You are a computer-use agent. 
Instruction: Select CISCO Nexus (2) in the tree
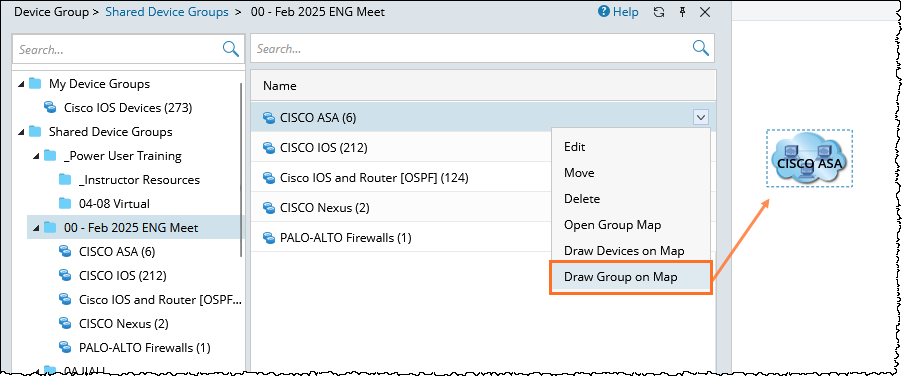click(124, 324)
